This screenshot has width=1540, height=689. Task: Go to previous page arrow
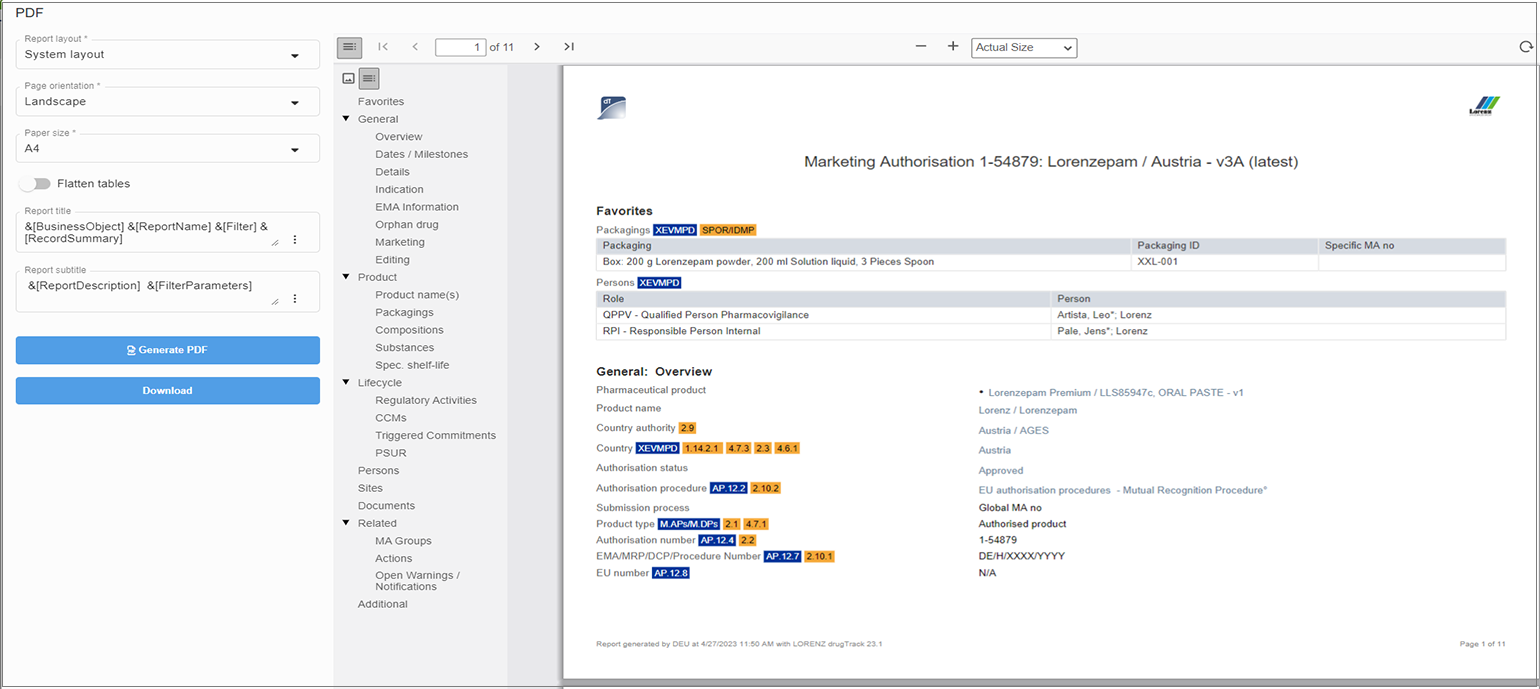[x=415, y=46]
